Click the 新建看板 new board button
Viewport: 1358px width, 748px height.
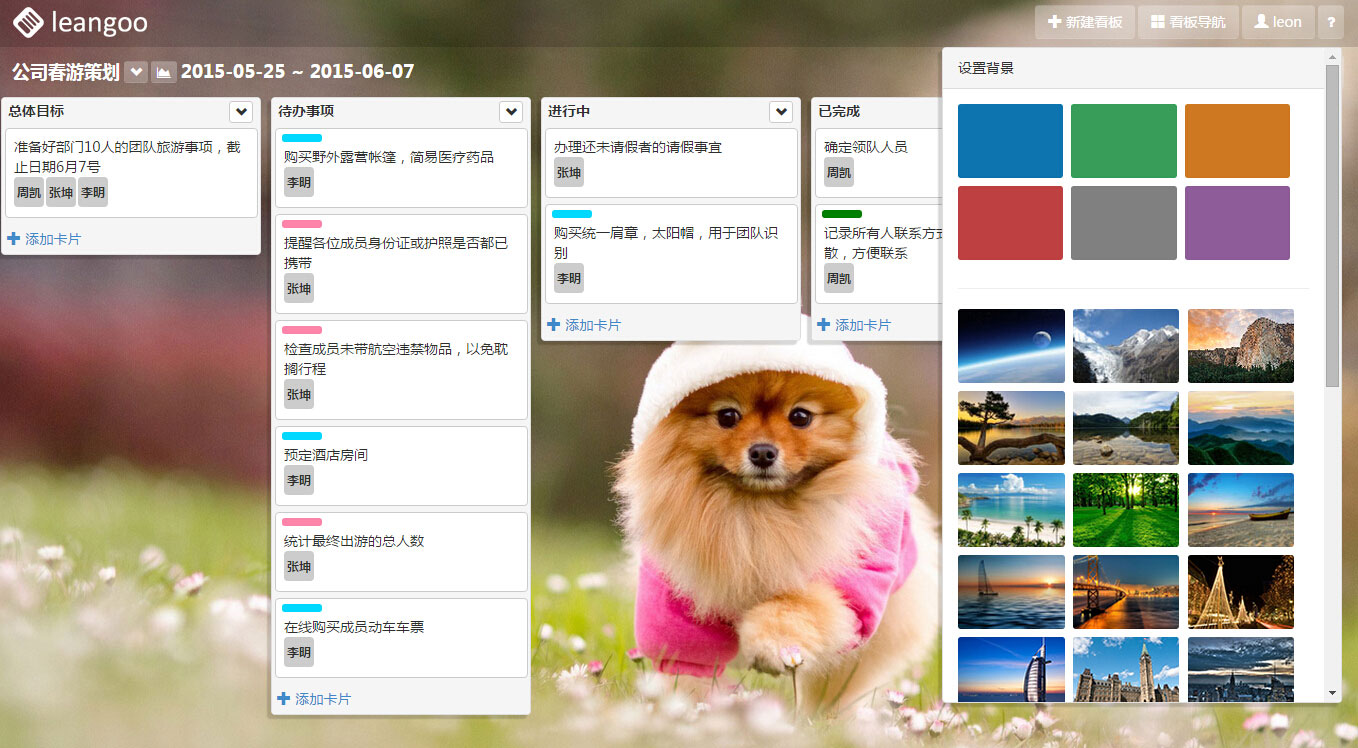pyautogui.click(x=1084, y=22)
